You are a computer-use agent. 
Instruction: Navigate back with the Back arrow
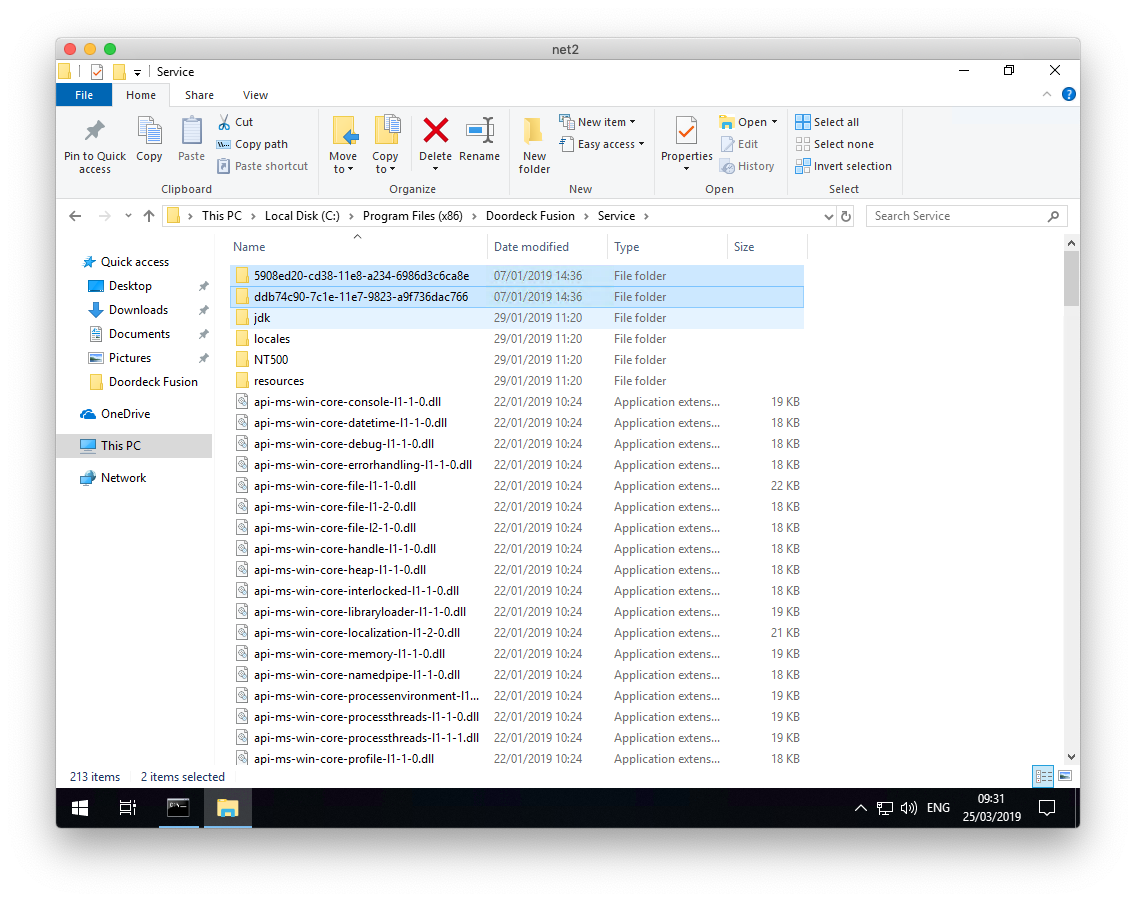(75, 215)
